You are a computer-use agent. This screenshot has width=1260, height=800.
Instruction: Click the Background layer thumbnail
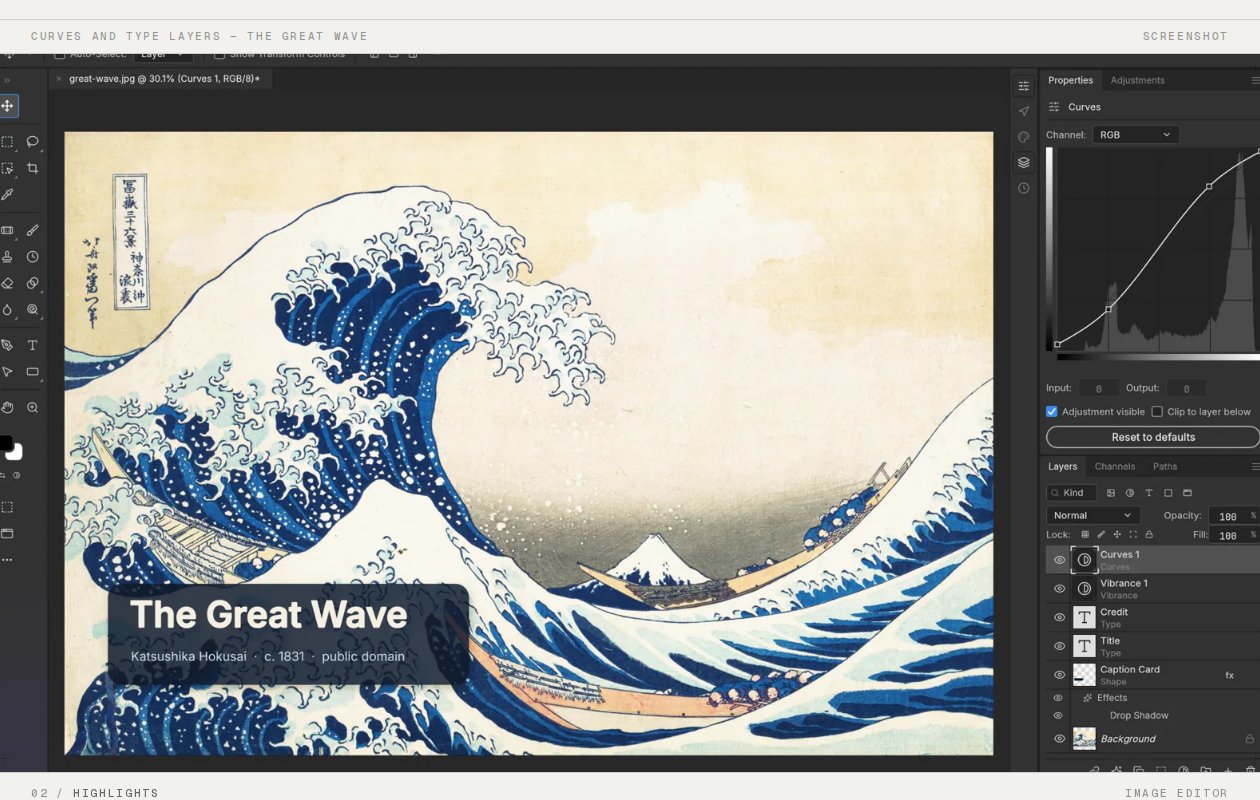point(1084,739)
